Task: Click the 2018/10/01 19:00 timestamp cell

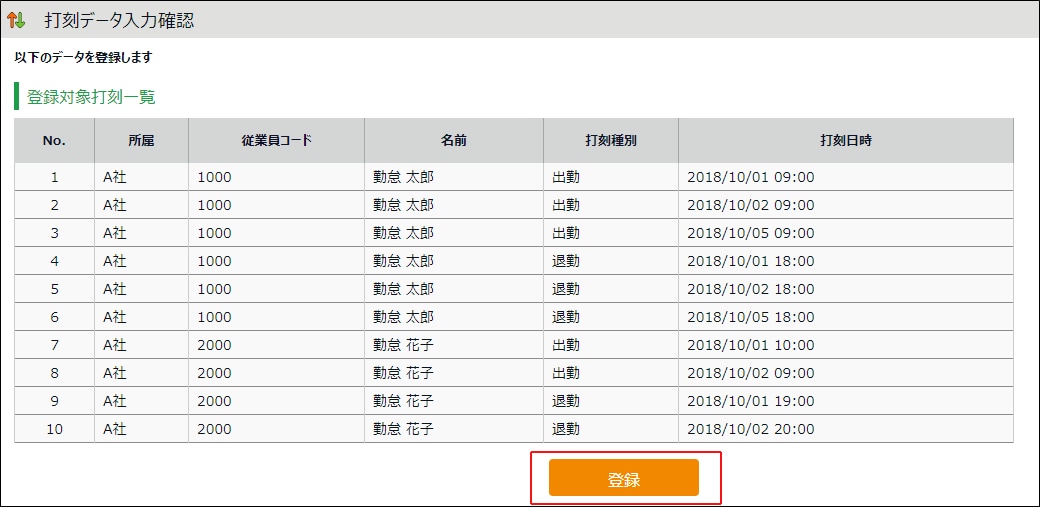Action: pyautogui.click(x=750, y=401)
